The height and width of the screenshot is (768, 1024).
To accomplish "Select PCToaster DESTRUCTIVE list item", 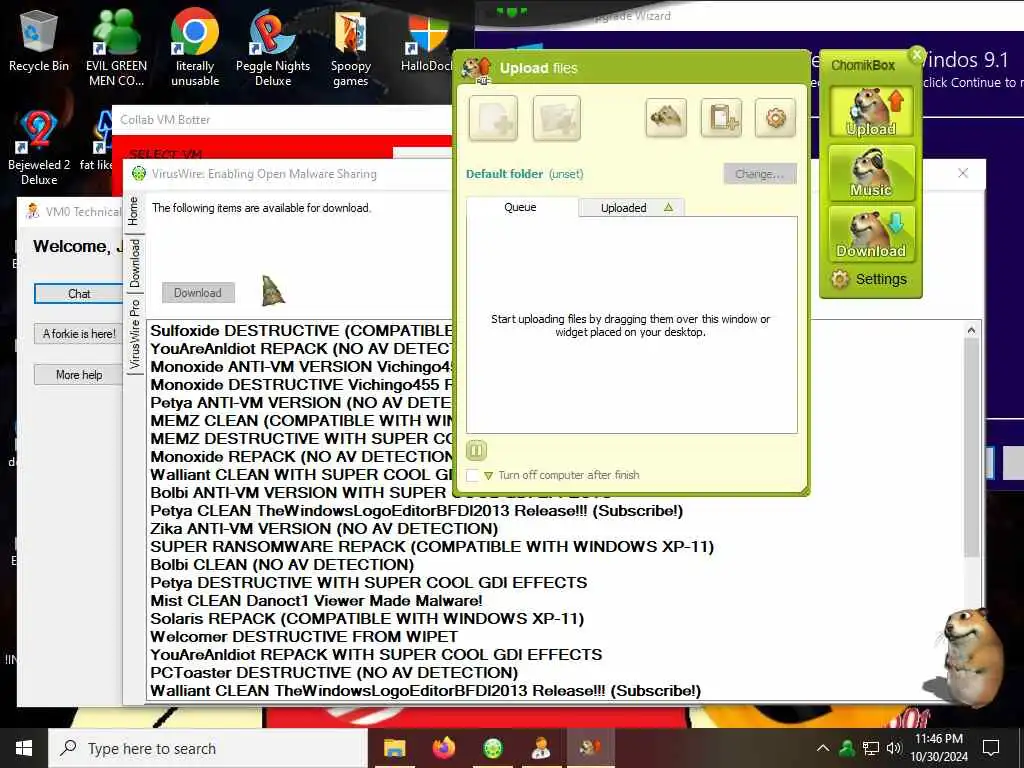I will [334, 673].
